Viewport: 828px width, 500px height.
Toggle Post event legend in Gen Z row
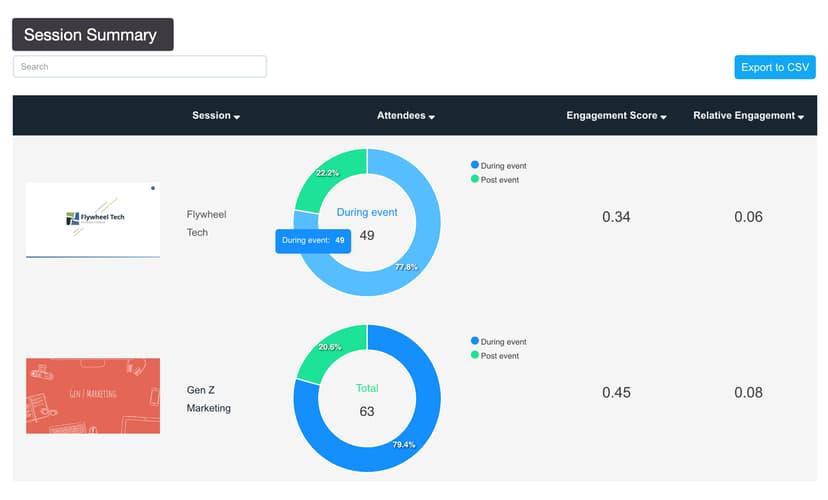pyautogui.click(x=494, y=356)
